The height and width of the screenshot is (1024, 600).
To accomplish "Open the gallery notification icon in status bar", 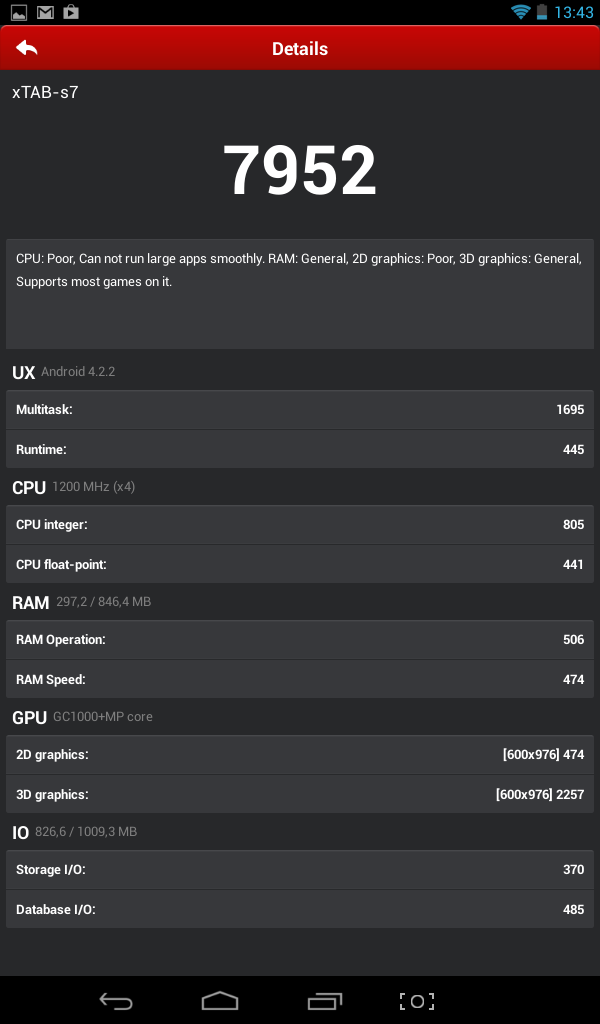I will [19, 13].
